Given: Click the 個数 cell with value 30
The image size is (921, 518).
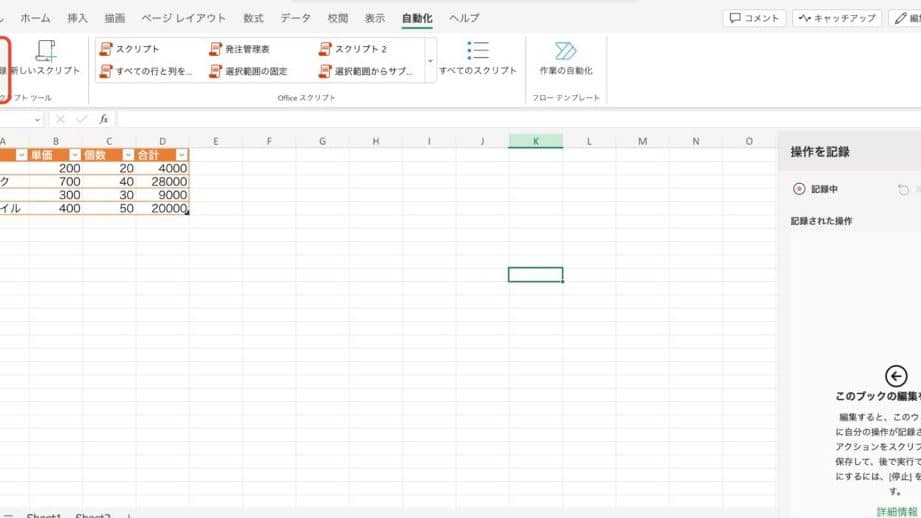Looking at the screenshot, I should point(109,195).
